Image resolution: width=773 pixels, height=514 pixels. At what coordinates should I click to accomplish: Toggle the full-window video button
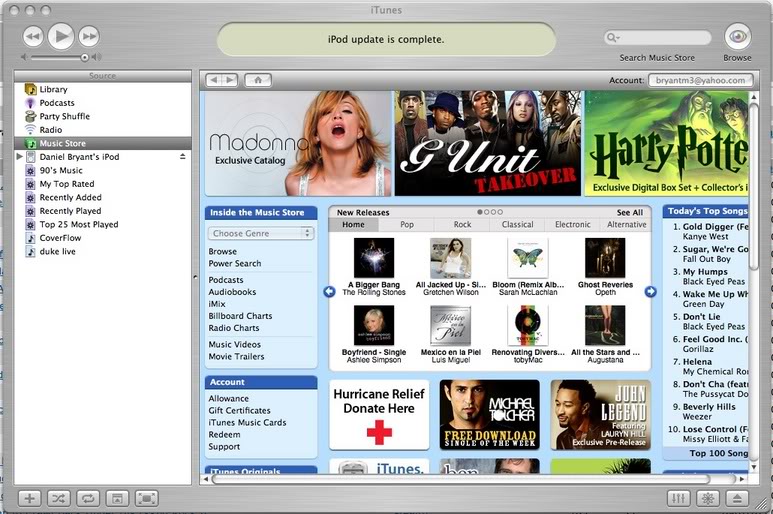click(x=147, y=498)
